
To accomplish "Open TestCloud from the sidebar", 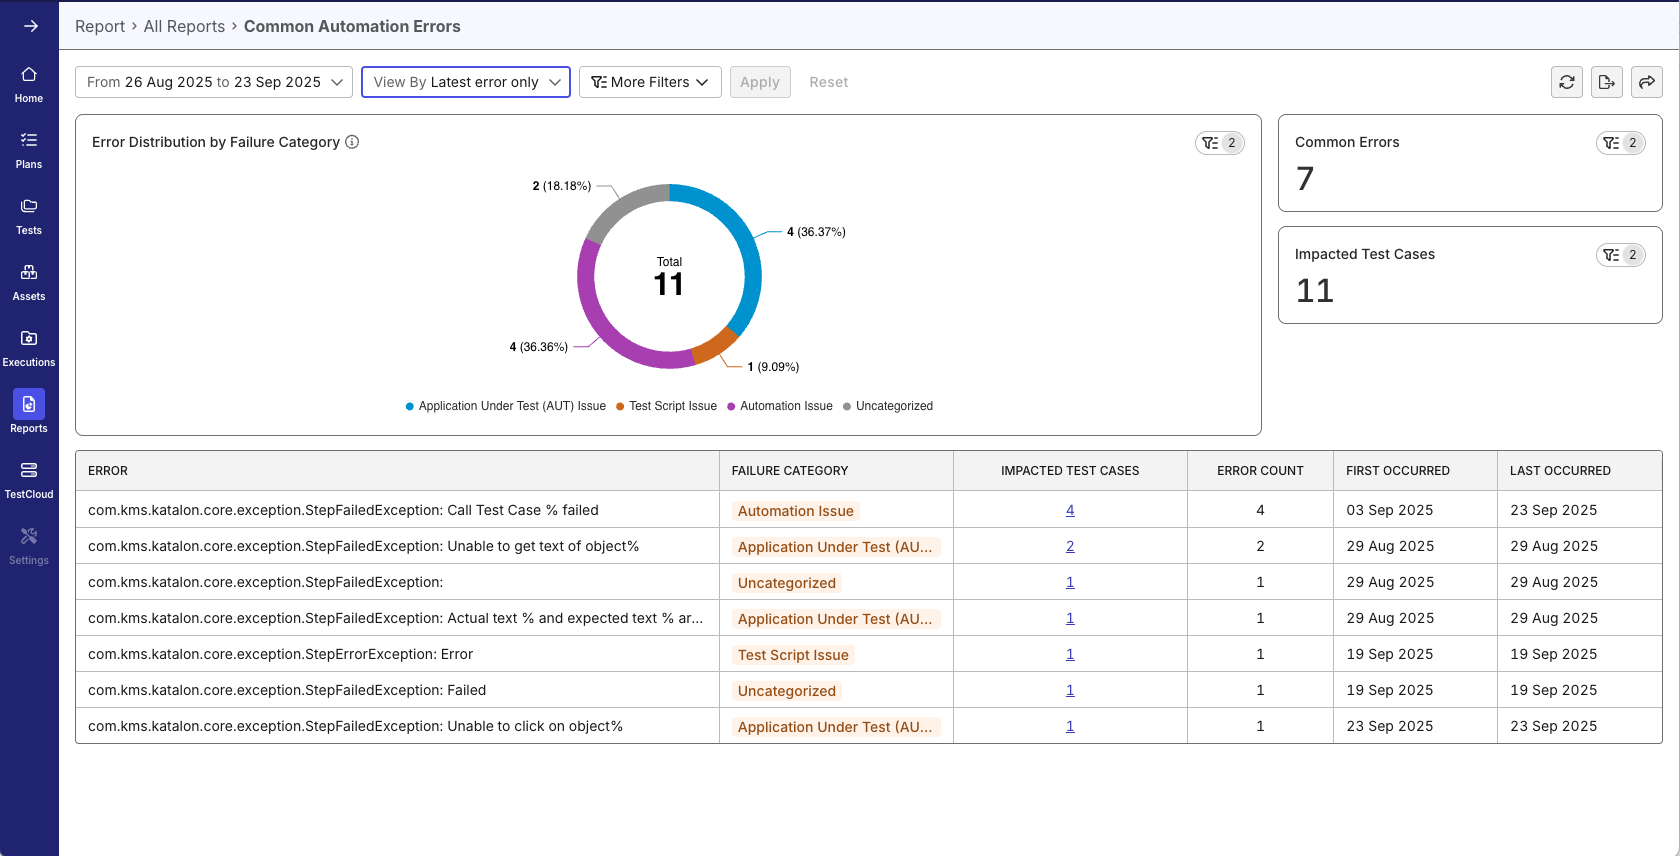I will pyautogui.click(x=29, y=480).
